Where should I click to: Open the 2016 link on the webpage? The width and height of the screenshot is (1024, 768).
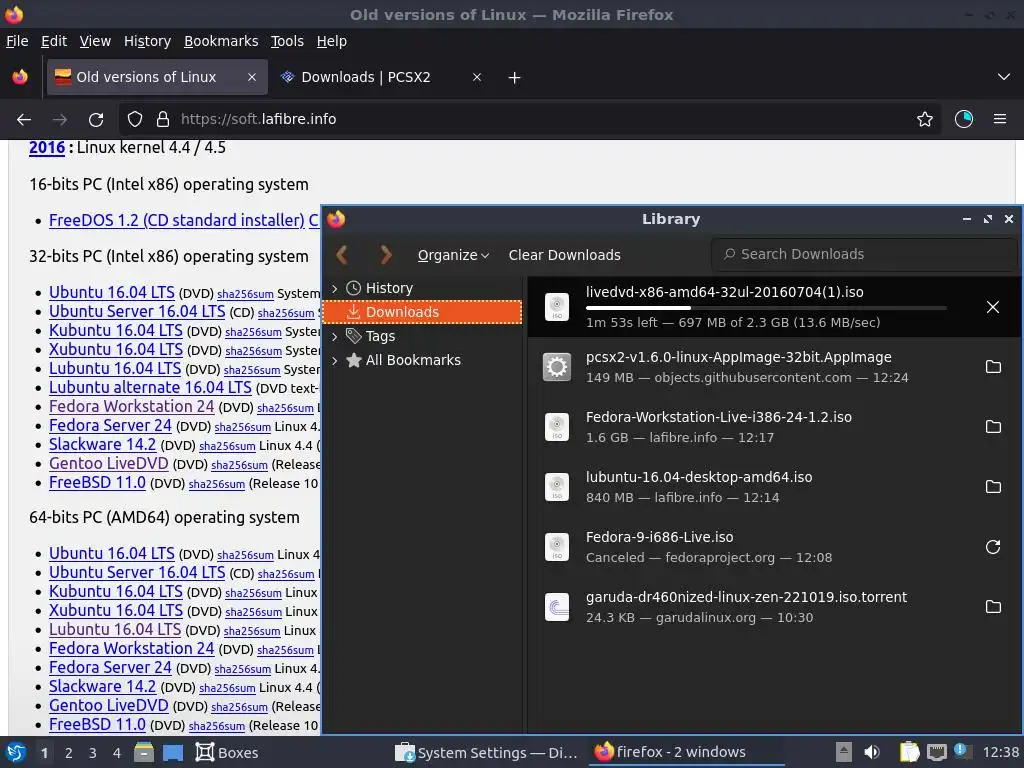tap(47, 148)
